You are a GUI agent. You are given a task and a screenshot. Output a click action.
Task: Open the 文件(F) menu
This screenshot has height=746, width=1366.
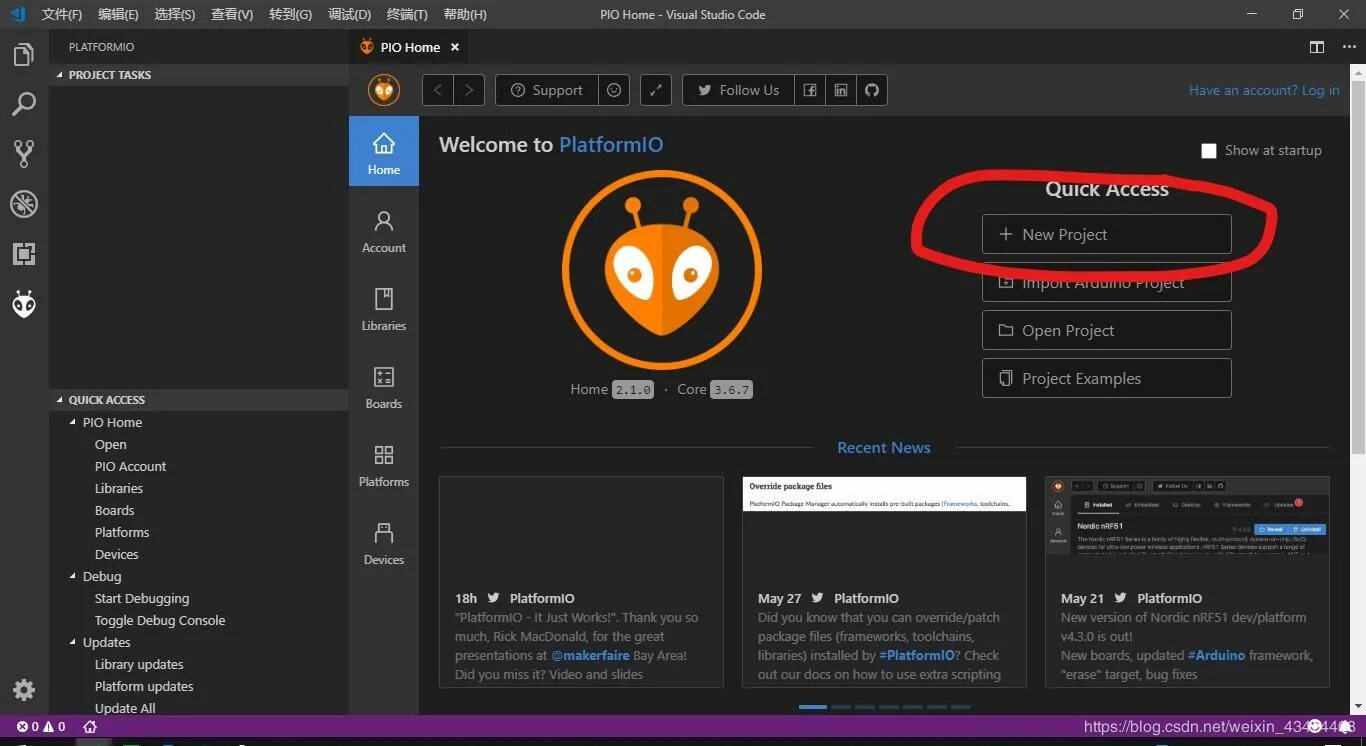tap(62, 14)
